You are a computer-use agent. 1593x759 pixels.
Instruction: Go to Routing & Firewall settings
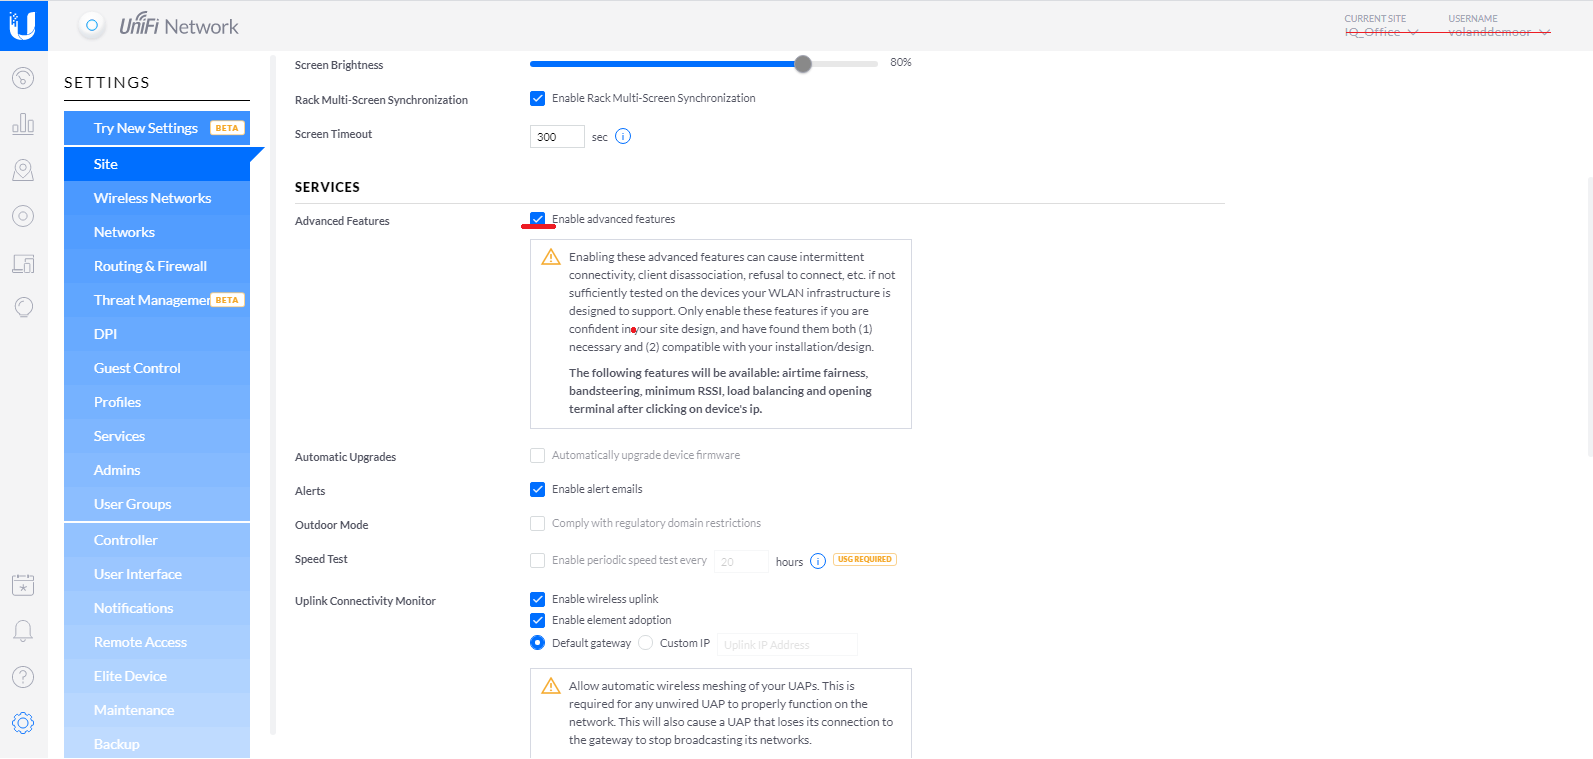pyautogui.click(x=150, y=266)
